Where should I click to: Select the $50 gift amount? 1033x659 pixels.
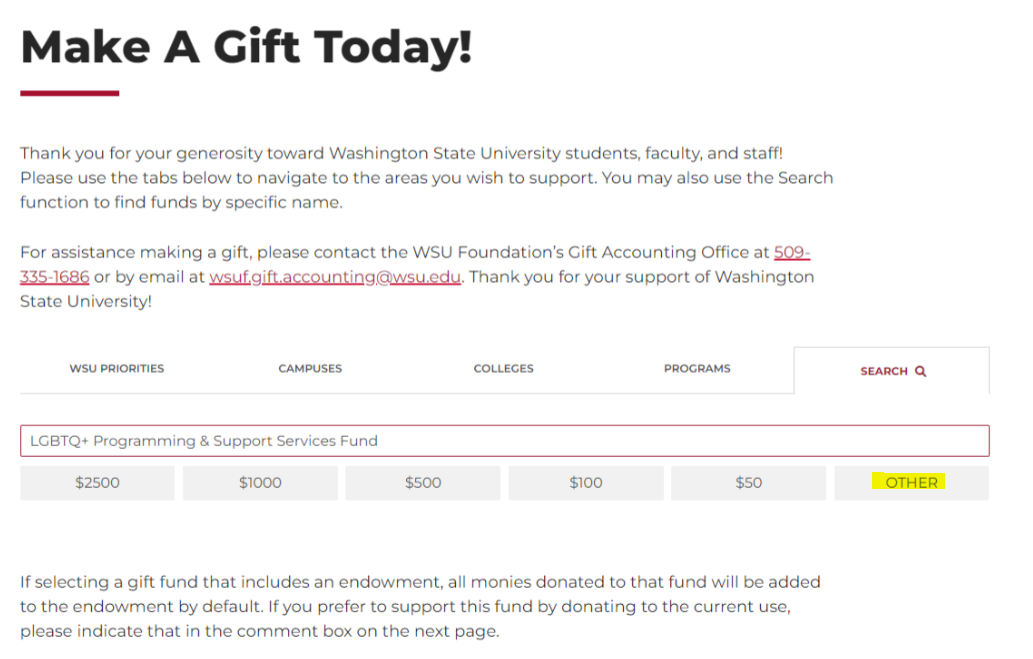coord(748,483)
